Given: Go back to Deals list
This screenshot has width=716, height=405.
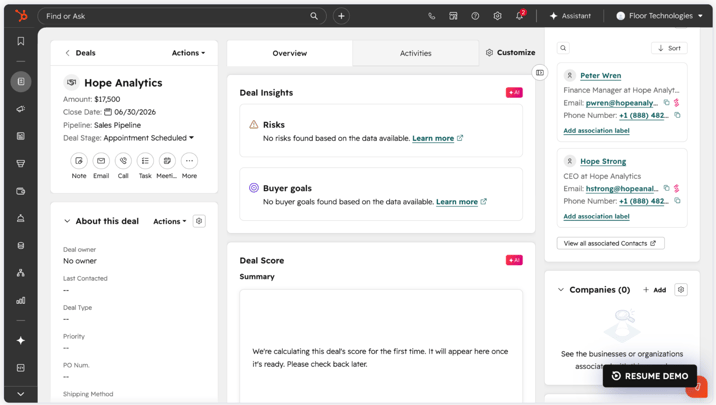Looking at the screenshot, I should (80, 53).
